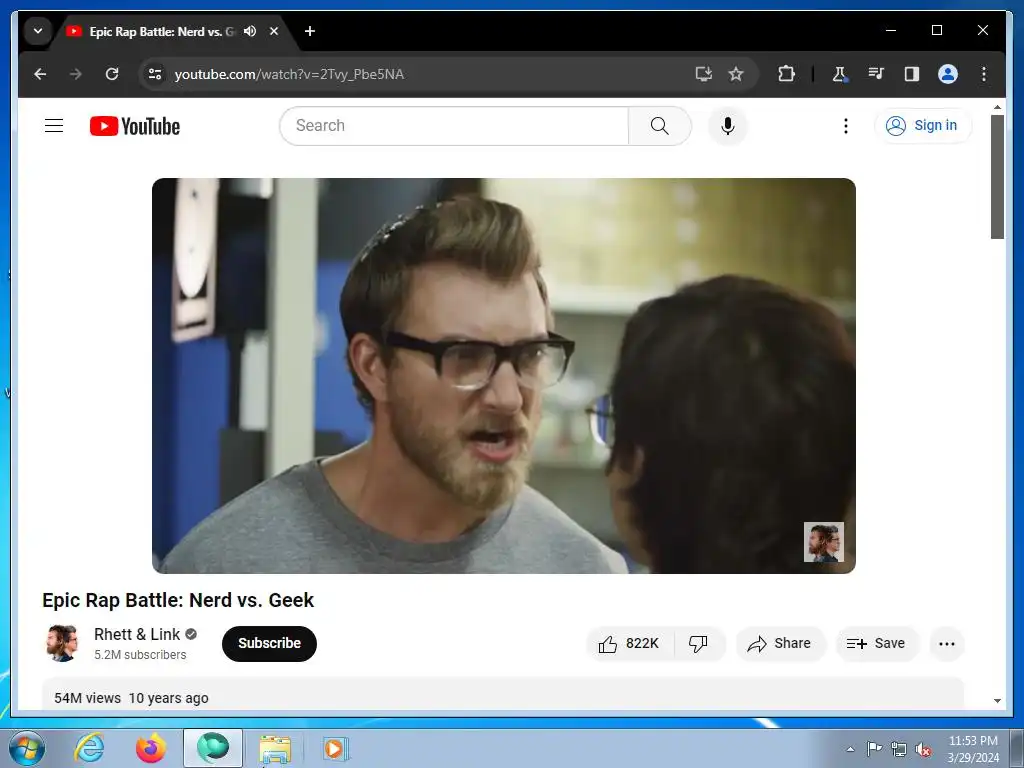This screenshot has width=1024, height=768.
Task: Click the install app icon in address bar
Action: pyautogui.click(x=703, y=74)
